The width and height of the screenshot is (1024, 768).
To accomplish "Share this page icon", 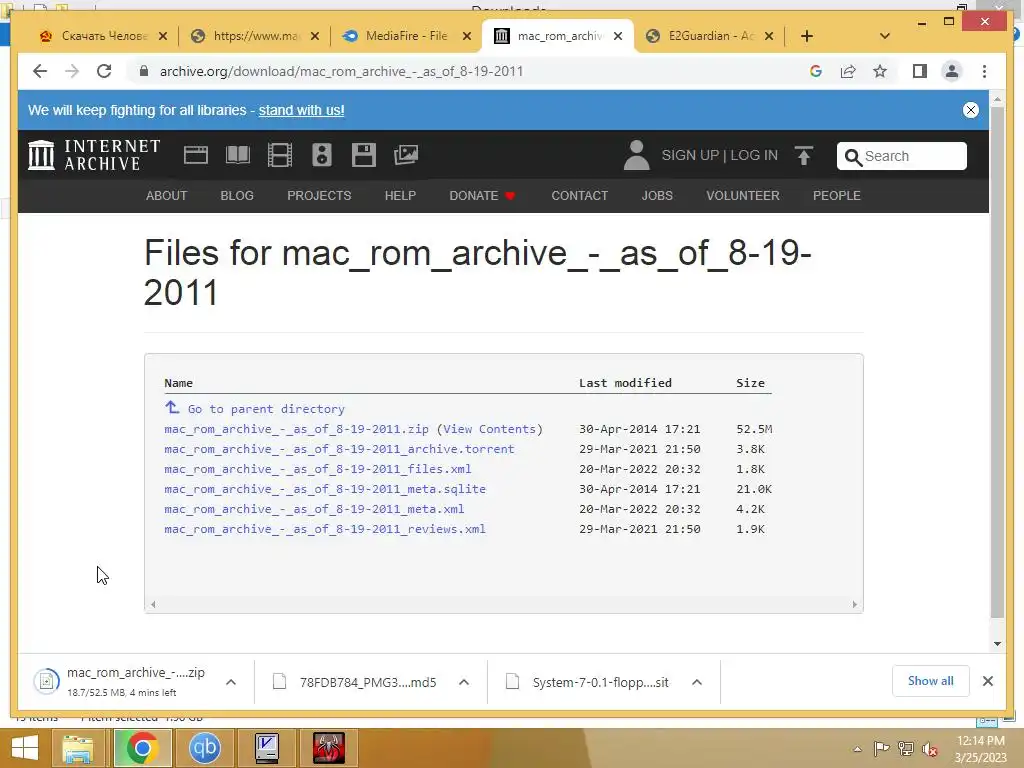I will pyautogui.click(x=848, y=71).
